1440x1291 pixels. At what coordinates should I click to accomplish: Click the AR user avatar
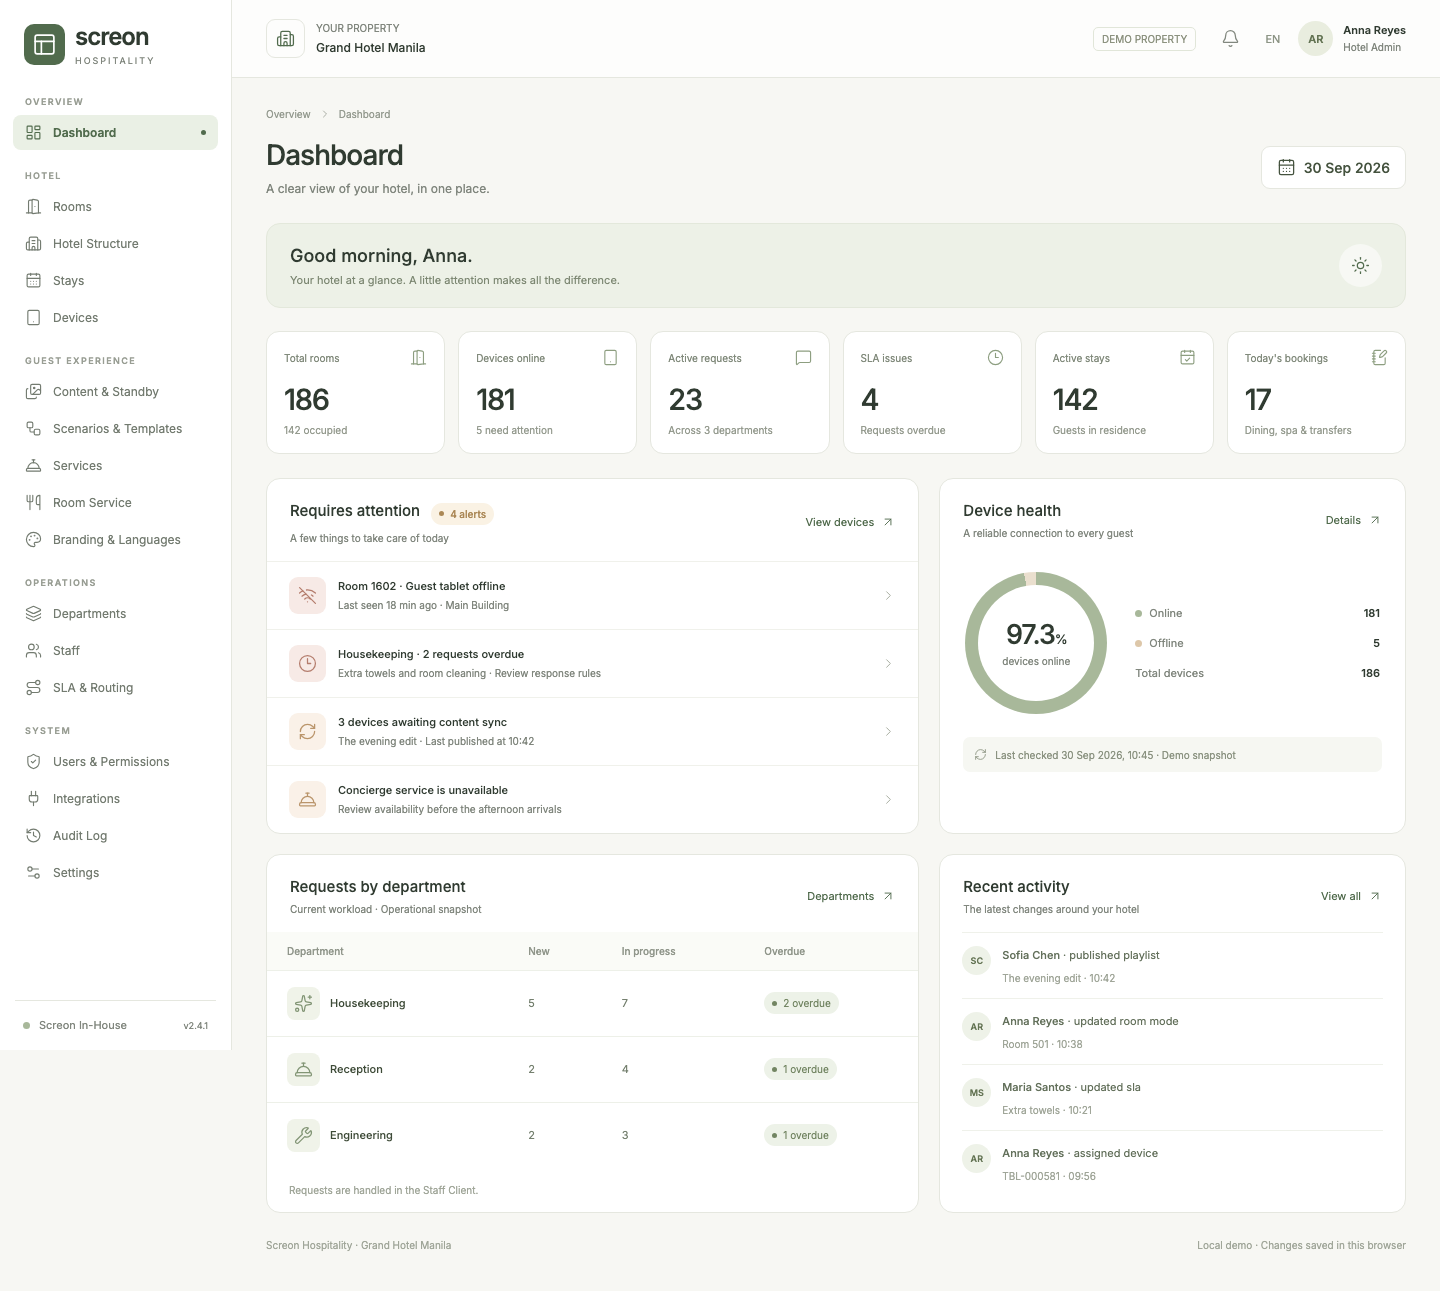pos(1315,39)
